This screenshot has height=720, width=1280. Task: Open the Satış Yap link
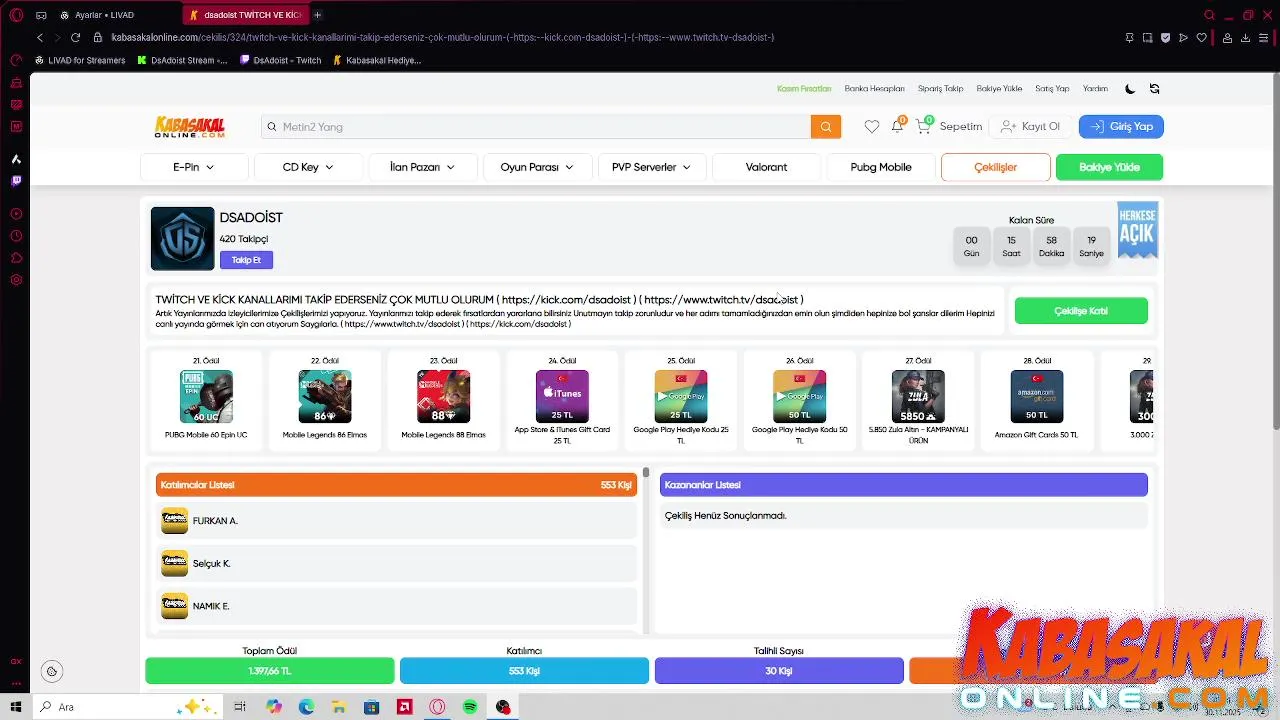pyautogui.click(x=1052, y=89)
